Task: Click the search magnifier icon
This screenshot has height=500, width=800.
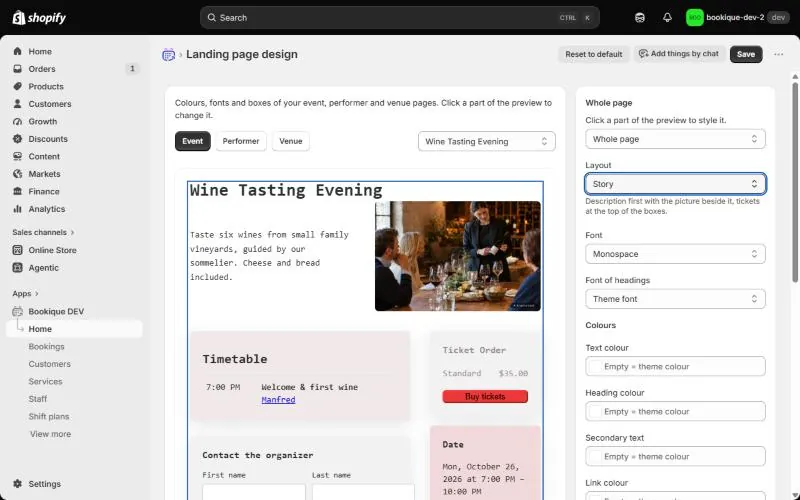Action: 211,17
